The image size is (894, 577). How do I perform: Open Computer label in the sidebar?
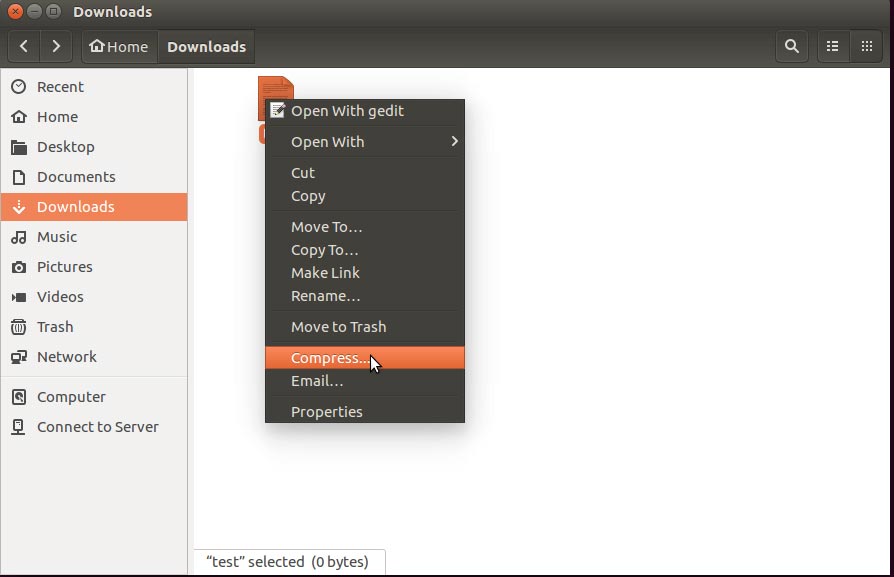tap(71, 397)
